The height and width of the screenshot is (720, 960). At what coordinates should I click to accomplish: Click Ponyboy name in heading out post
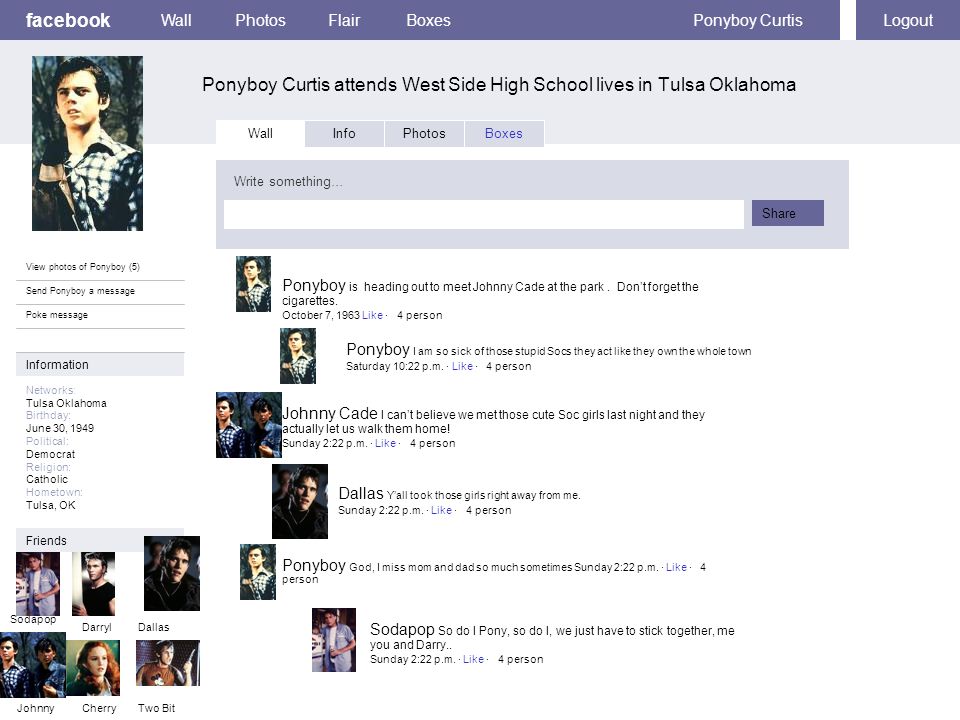click(x=314, y=285)
